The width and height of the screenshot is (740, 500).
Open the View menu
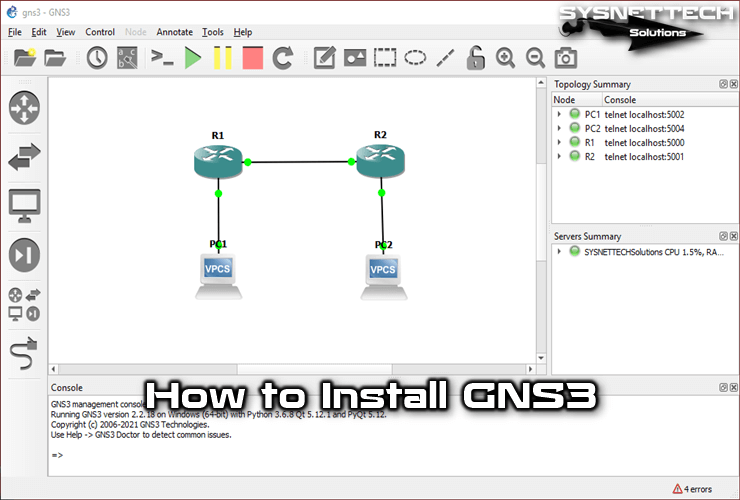pos(66,32)
